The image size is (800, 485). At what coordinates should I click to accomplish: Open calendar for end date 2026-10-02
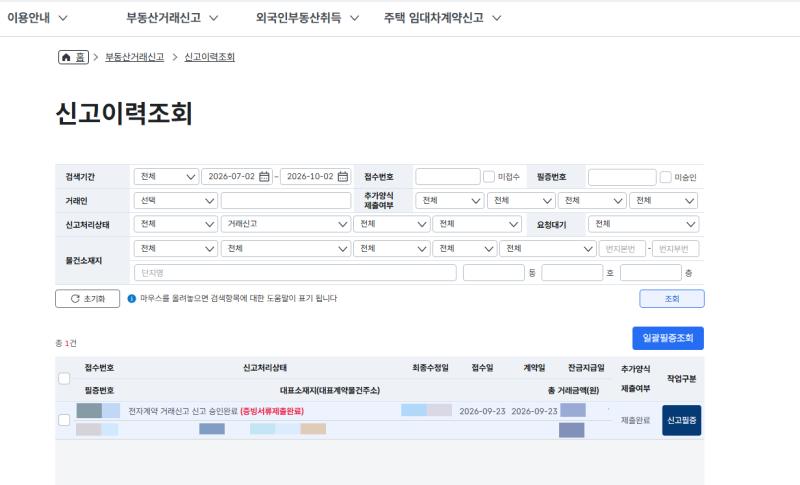click(343, 176)
